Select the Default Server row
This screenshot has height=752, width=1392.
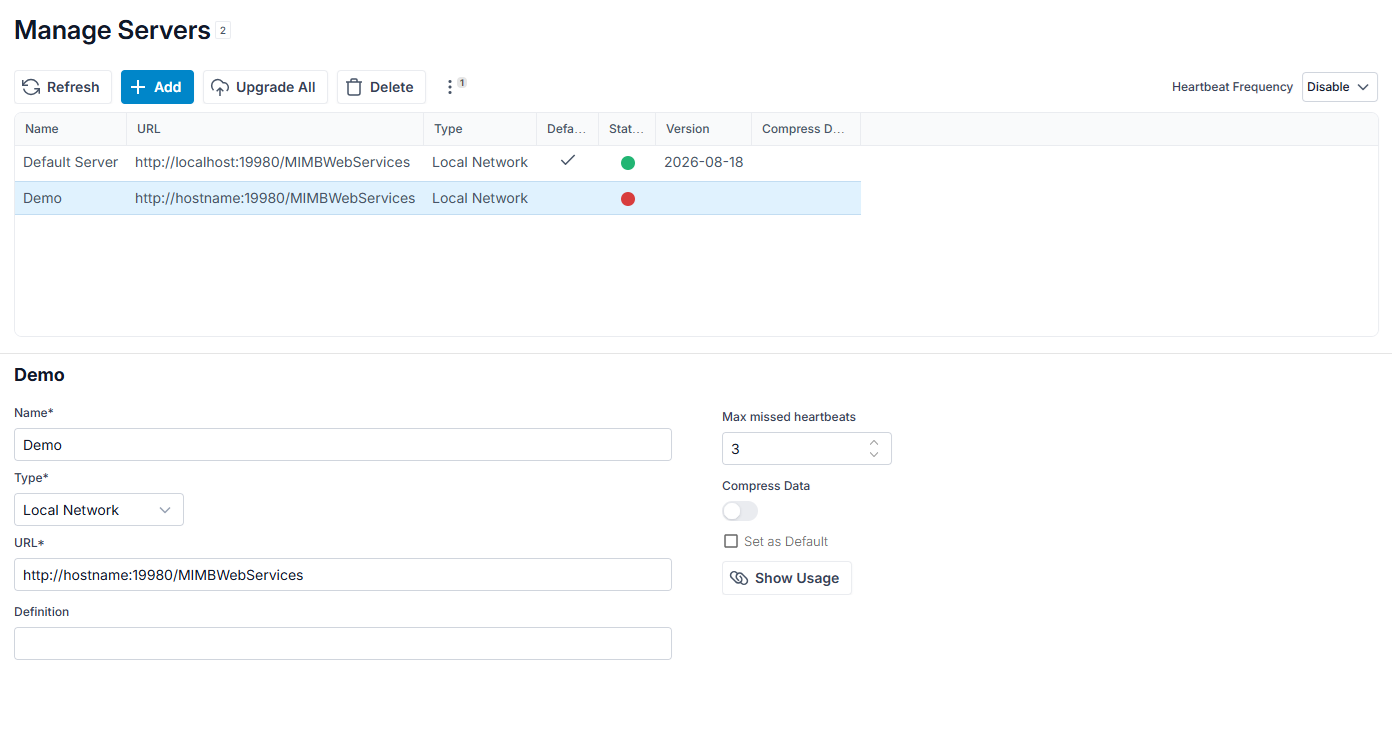point(438,162)
